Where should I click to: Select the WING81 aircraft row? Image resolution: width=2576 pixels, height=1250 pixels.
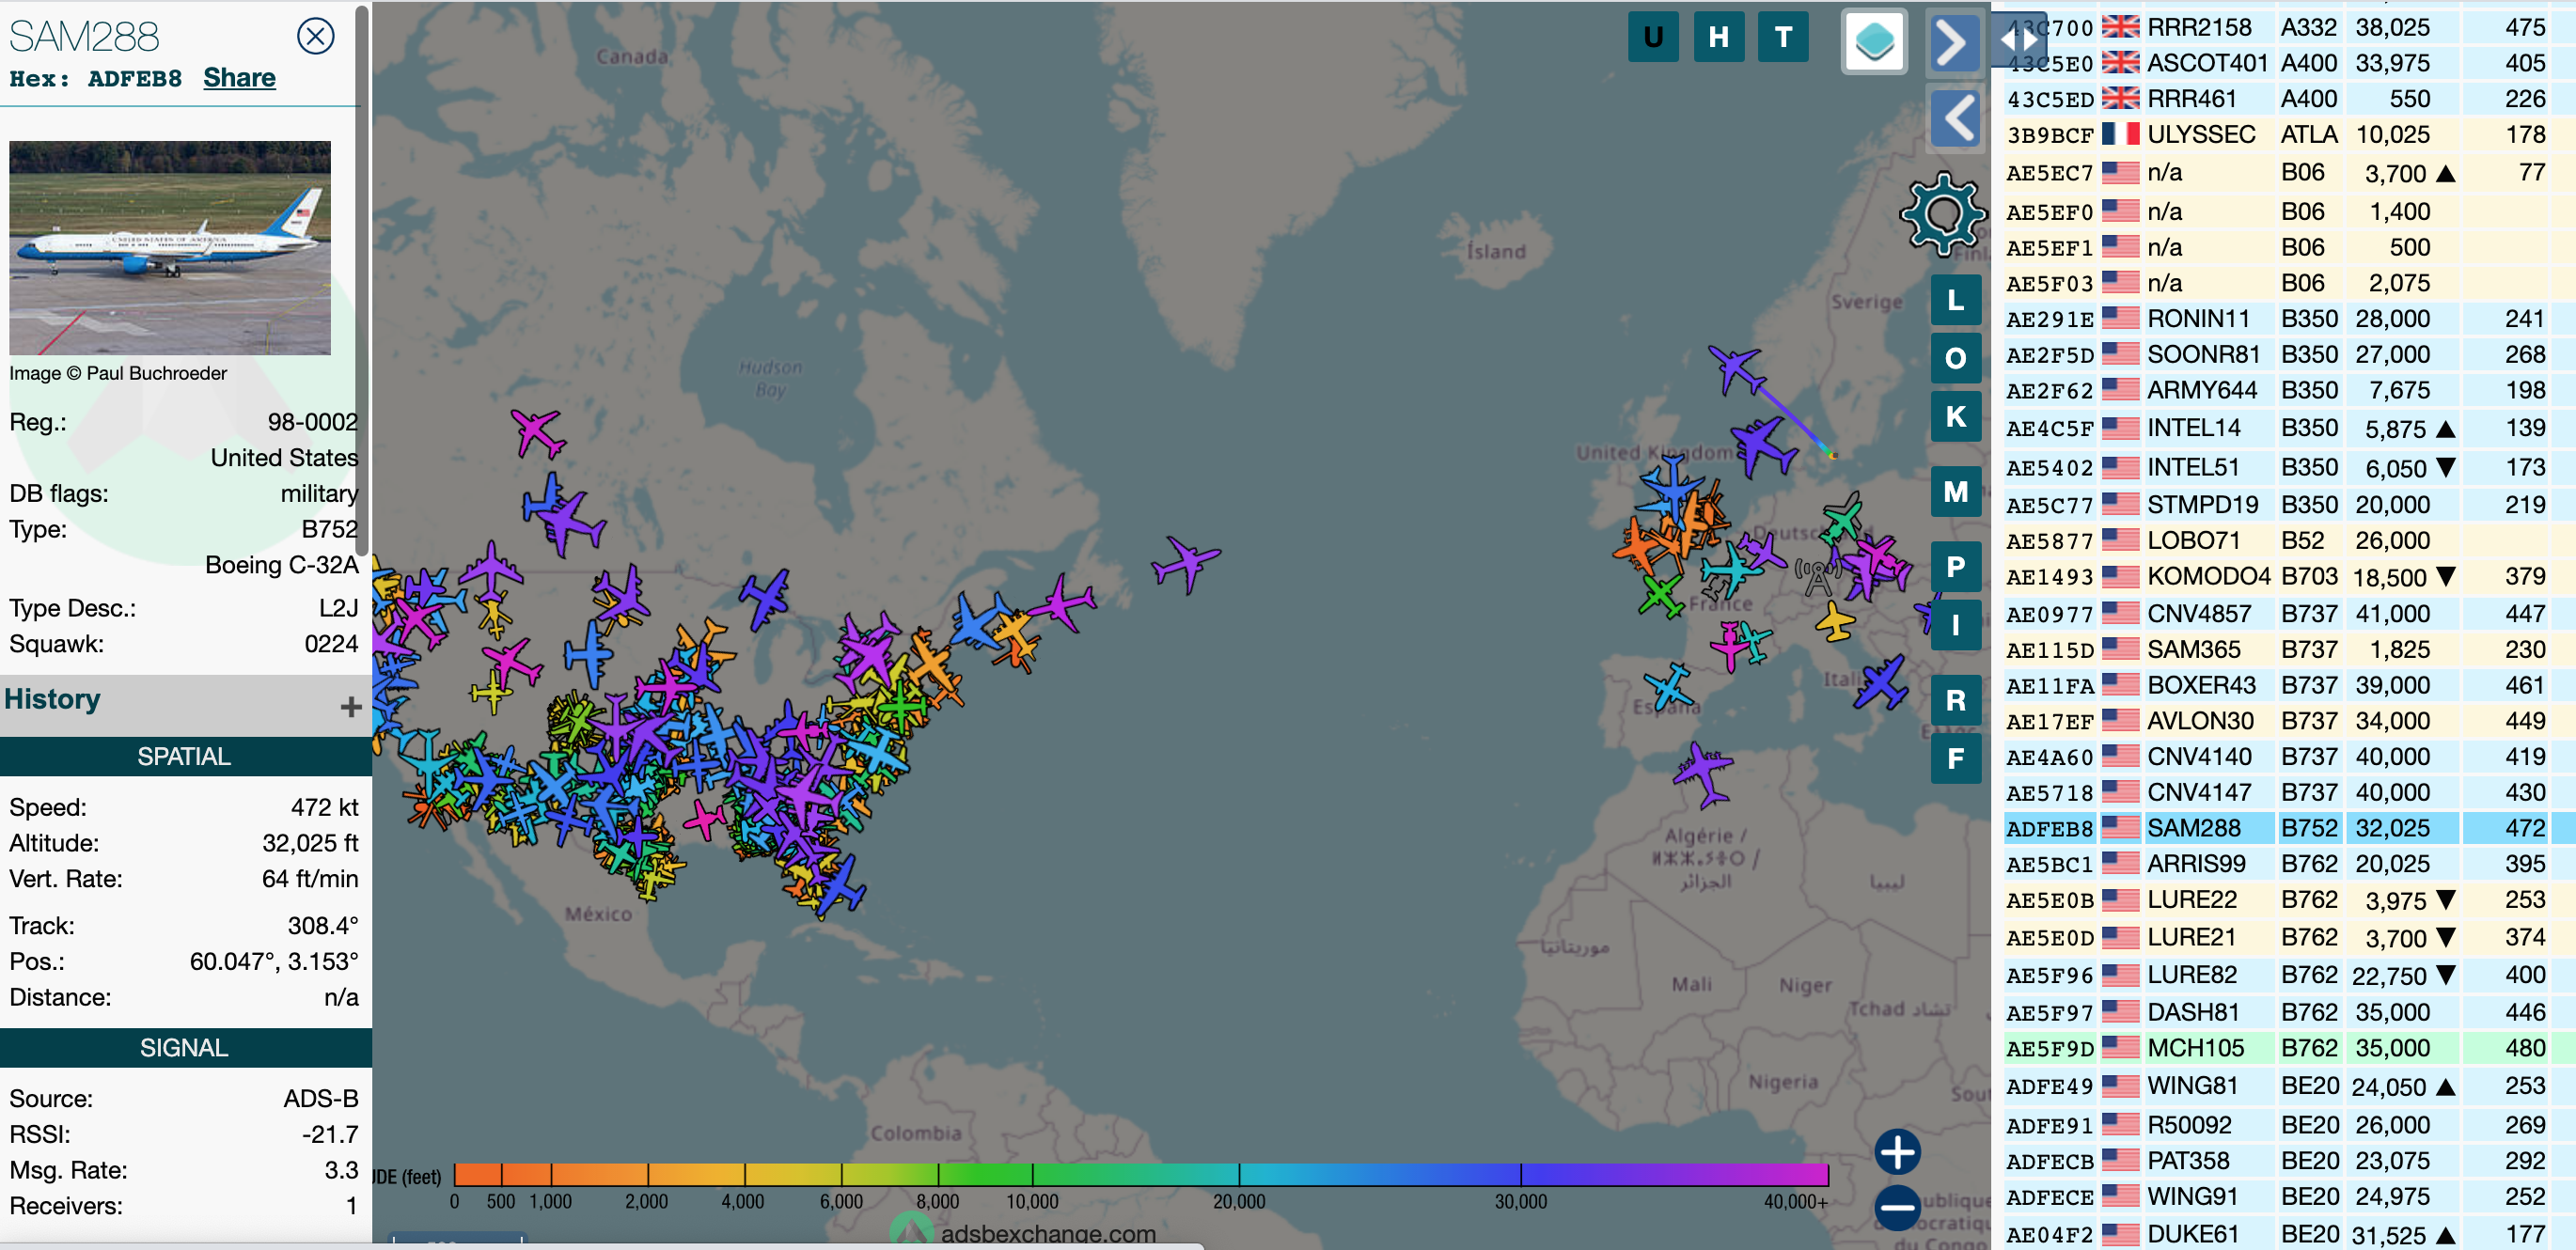pos(2288,1086)
